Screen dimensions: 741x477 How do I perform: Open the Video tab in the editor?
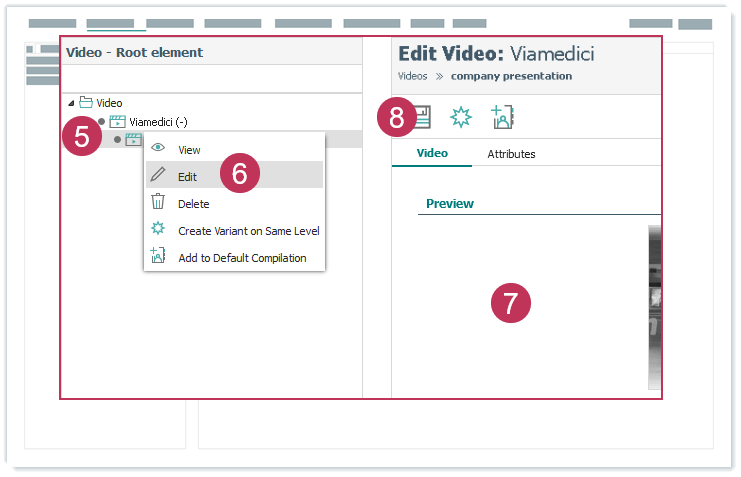(x=432, y=154)
